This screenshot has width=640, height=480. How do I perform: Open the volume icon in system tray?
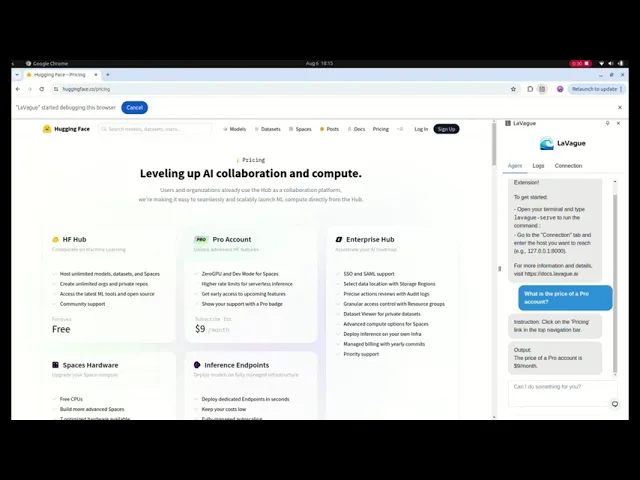point(611,64)
